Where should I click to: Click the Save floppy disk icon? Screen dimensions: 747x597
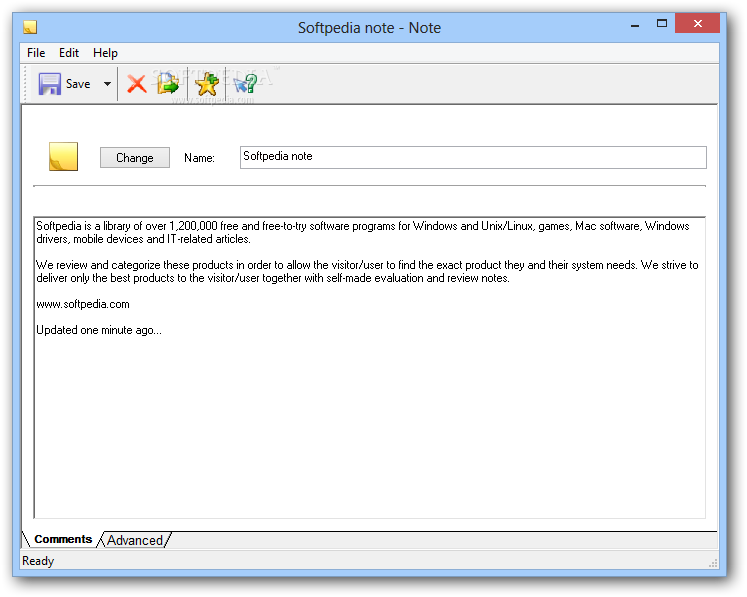pyautogui.click(x=50, y=84)
